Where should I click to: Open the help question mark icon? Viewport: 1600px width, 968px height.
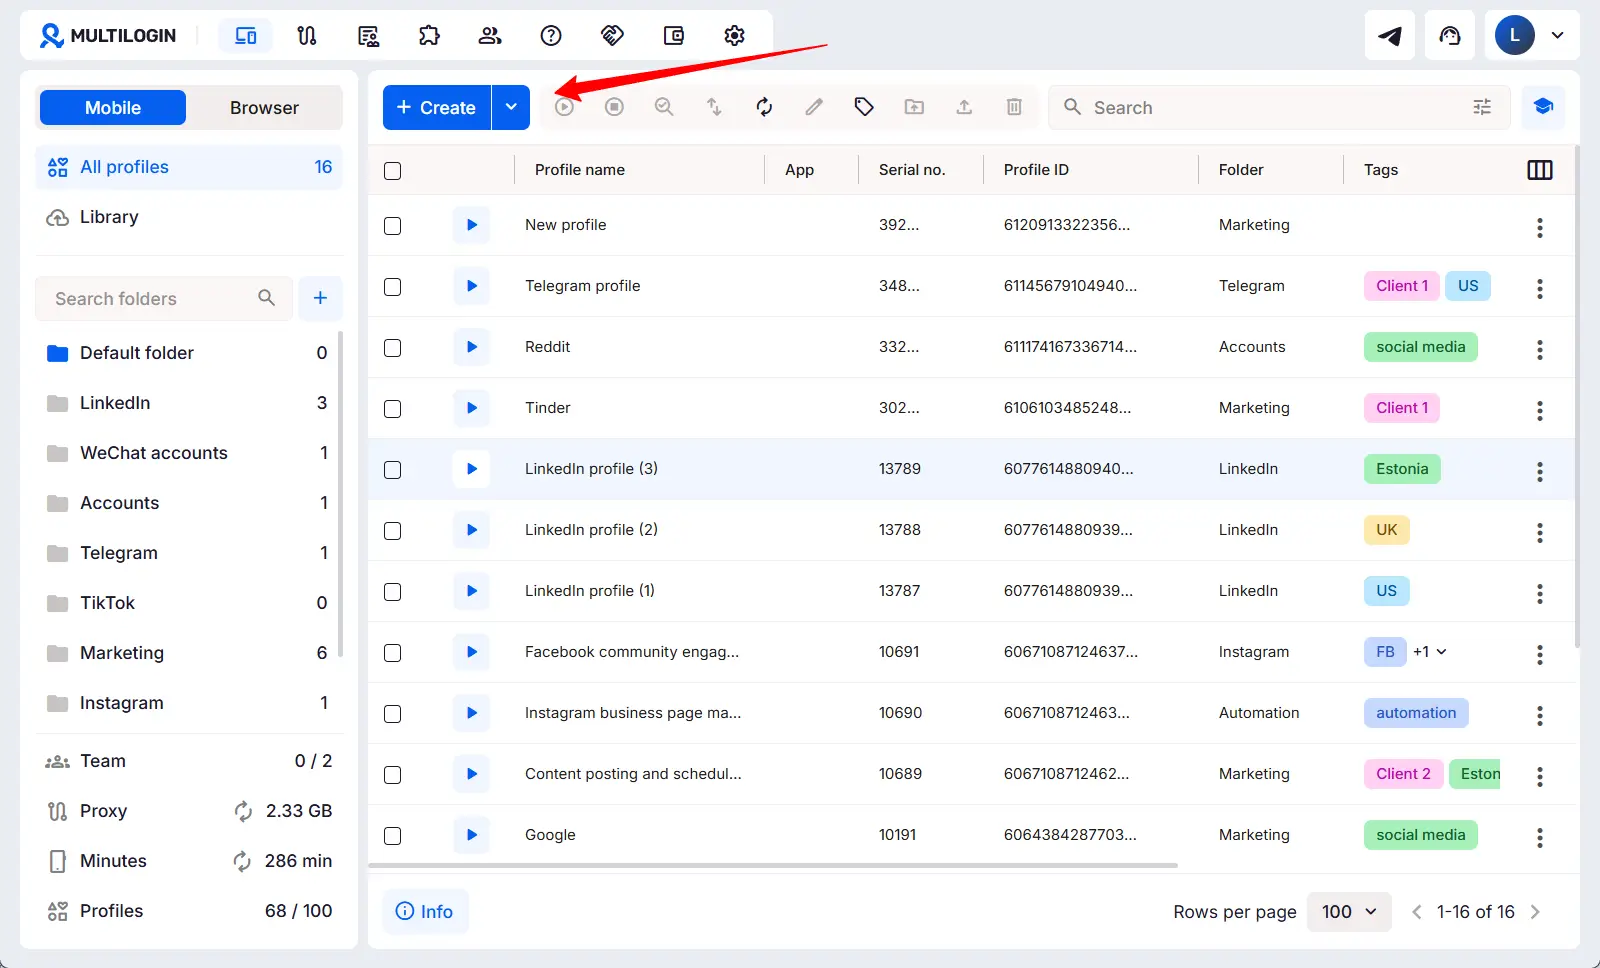pyautogui.click(x=551, y=36)
